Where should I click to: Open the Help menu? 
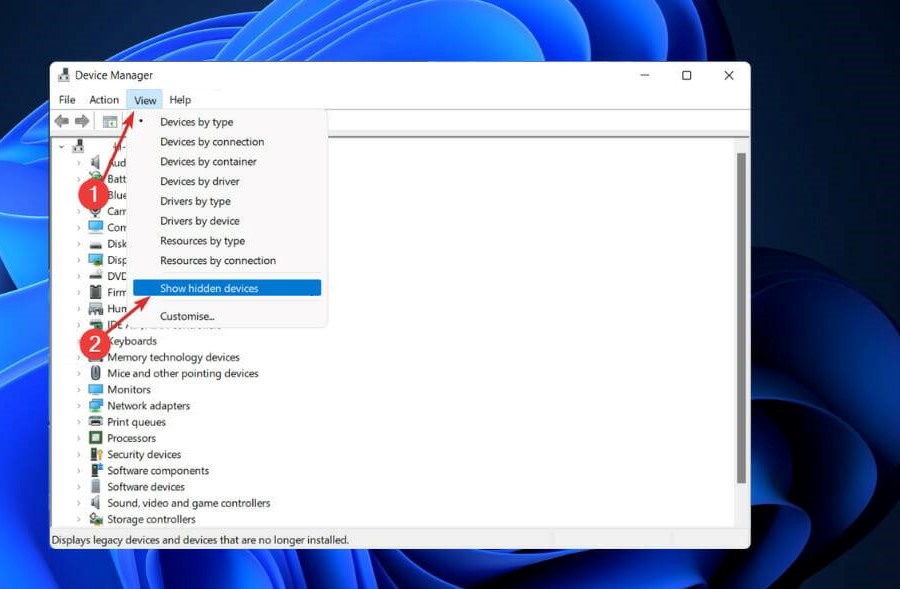[180, 100]
